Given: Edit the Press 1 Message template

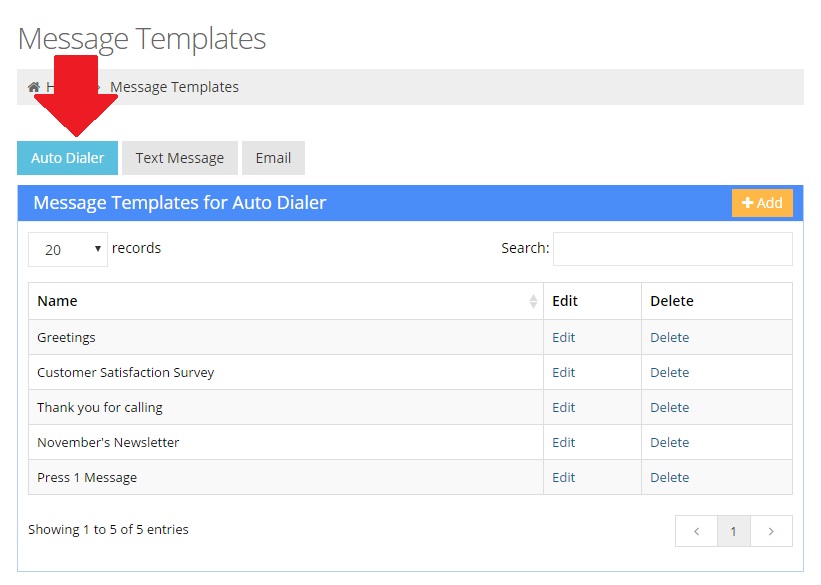Looking at the screenshot, I should [x=563, y=477].
